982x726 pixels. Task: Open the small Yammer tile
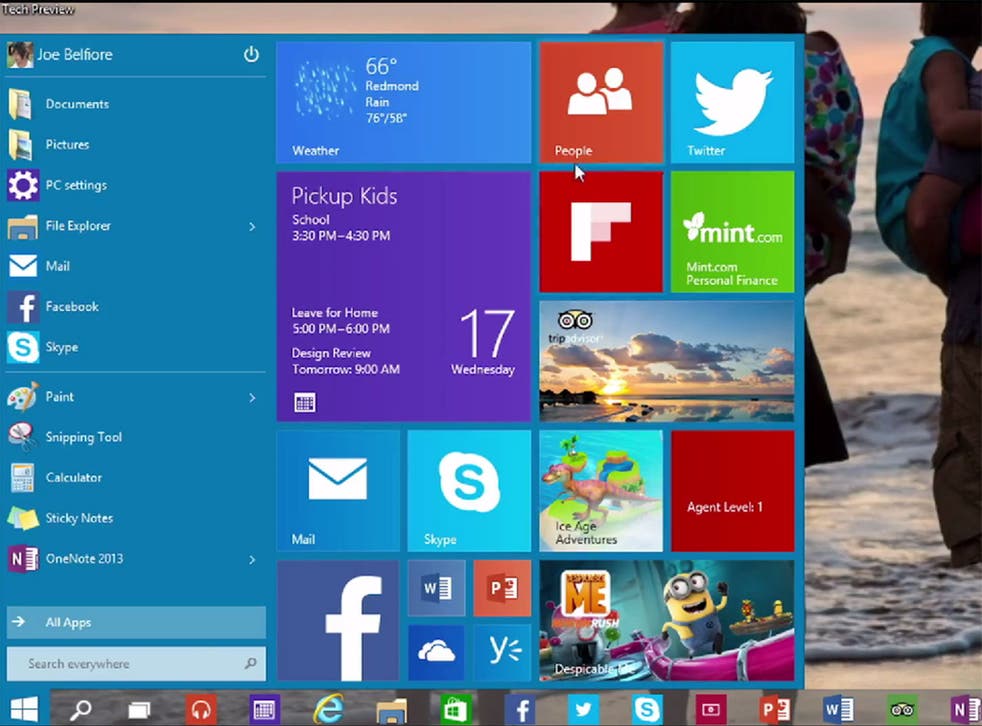[502, 653]
